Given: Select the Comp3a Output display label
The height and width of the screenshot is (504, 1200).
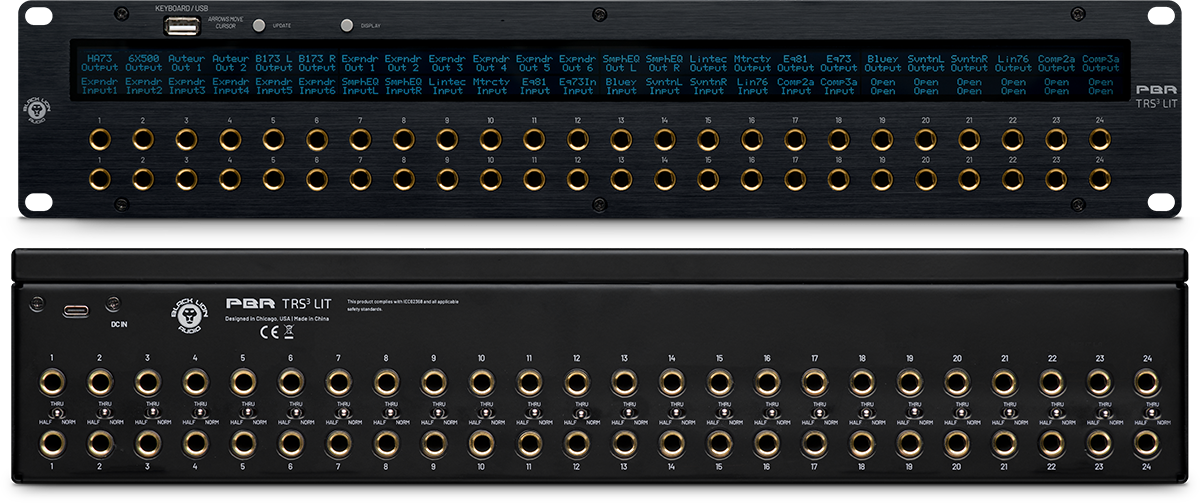Looking at the screenshot, I should [1099, 62].
